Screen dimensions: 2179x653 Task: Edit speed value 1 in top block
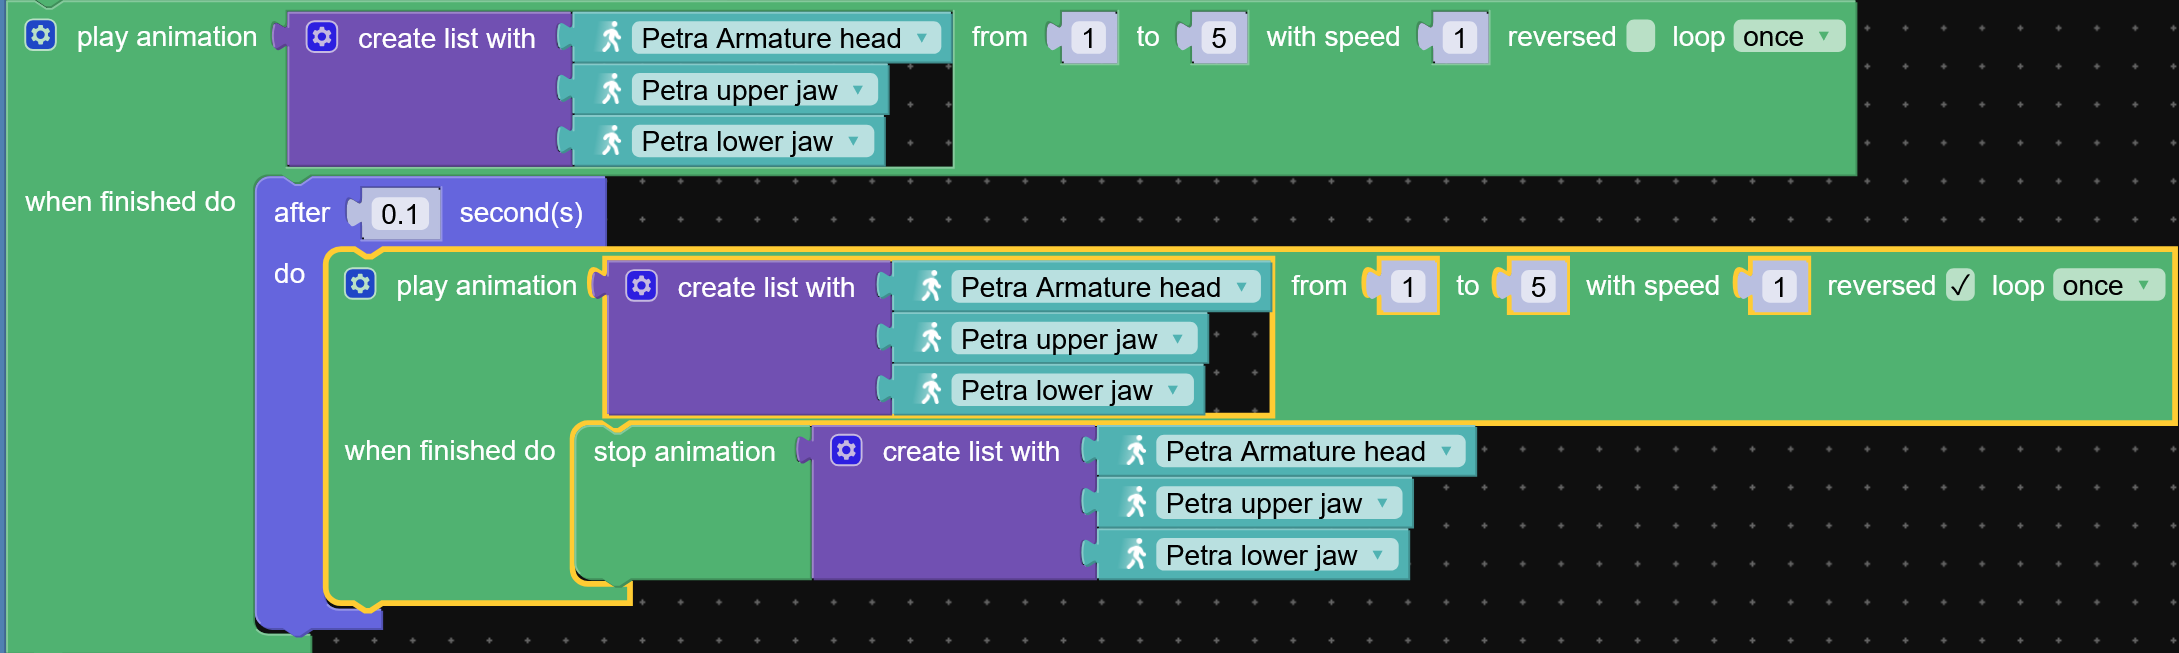(1459, 38)
